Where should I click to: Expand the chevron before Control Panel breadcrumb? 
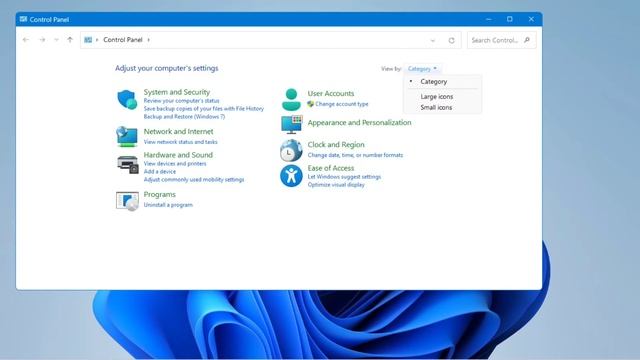97,40
